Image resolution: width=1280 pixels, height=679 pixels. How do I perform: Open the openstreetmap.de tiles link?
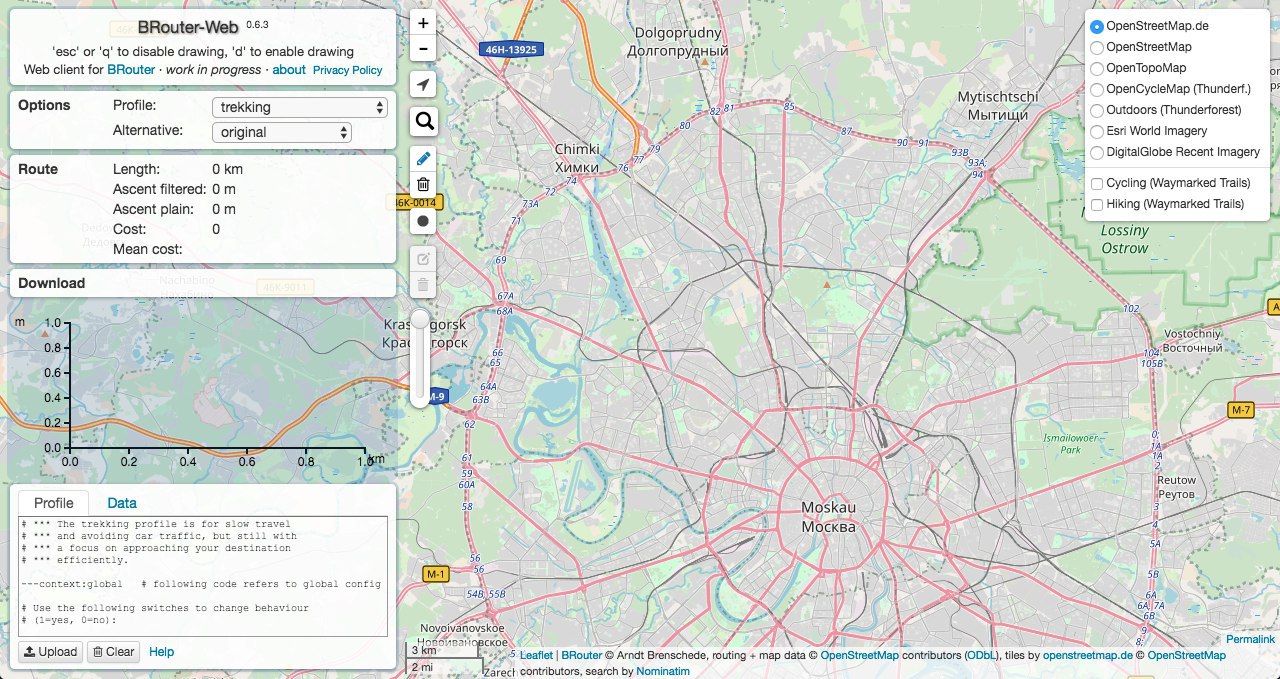click(1087, 656)
